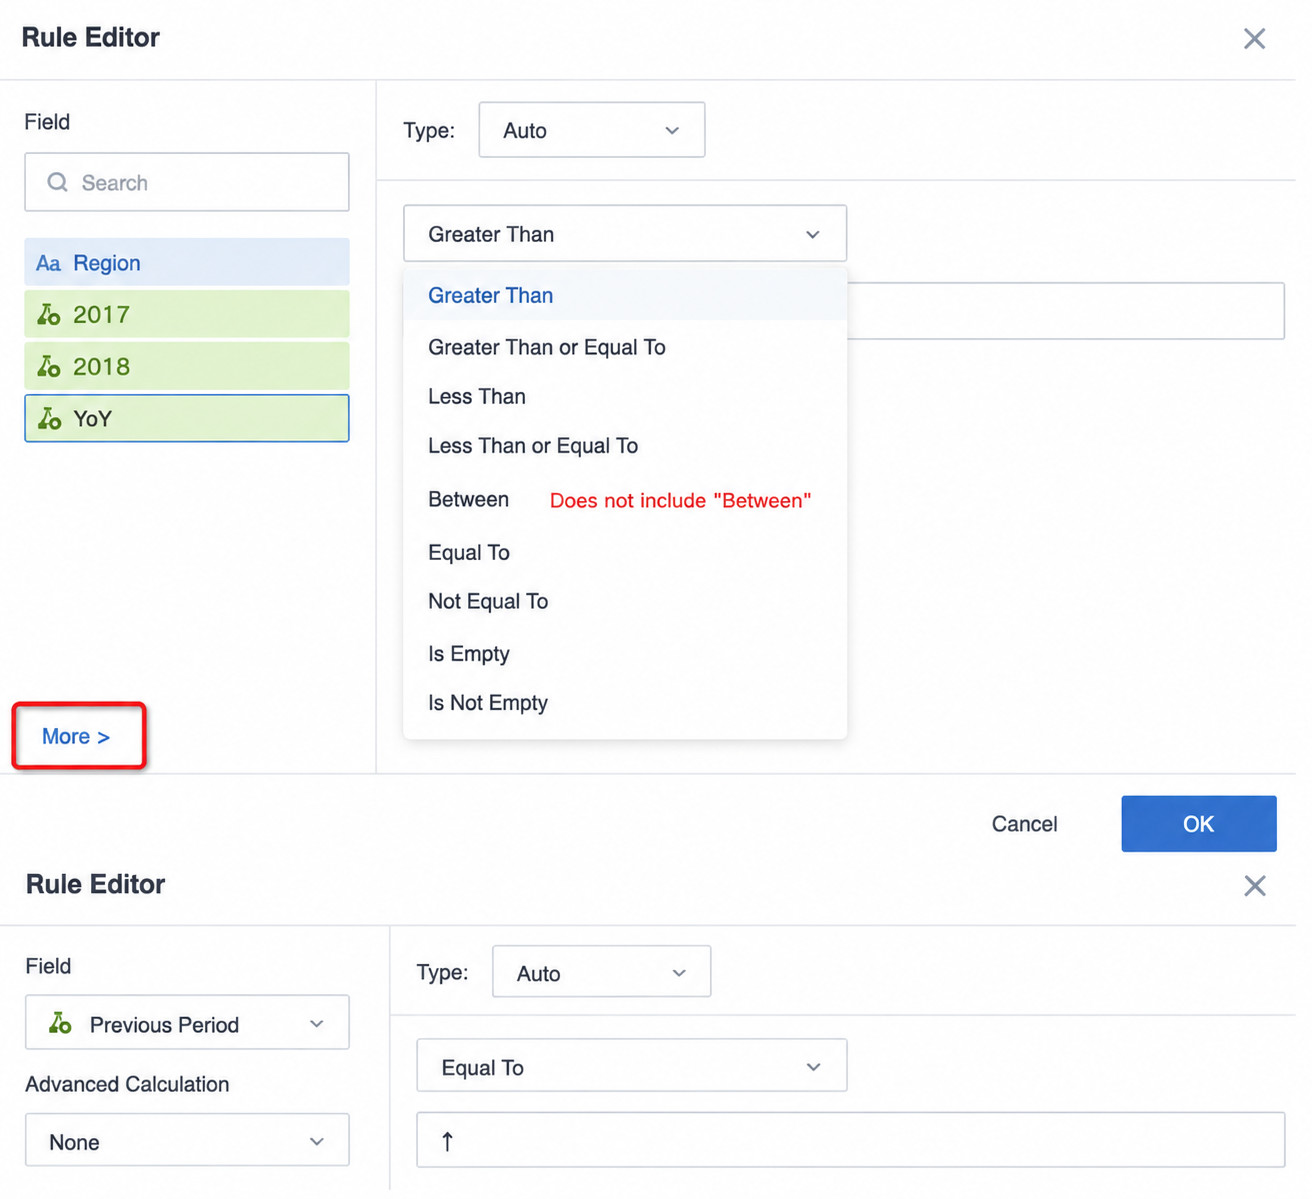Close the lower Rule Editor dialog
This screenshot has width=1312, height=1199.
coord(1254,885)
